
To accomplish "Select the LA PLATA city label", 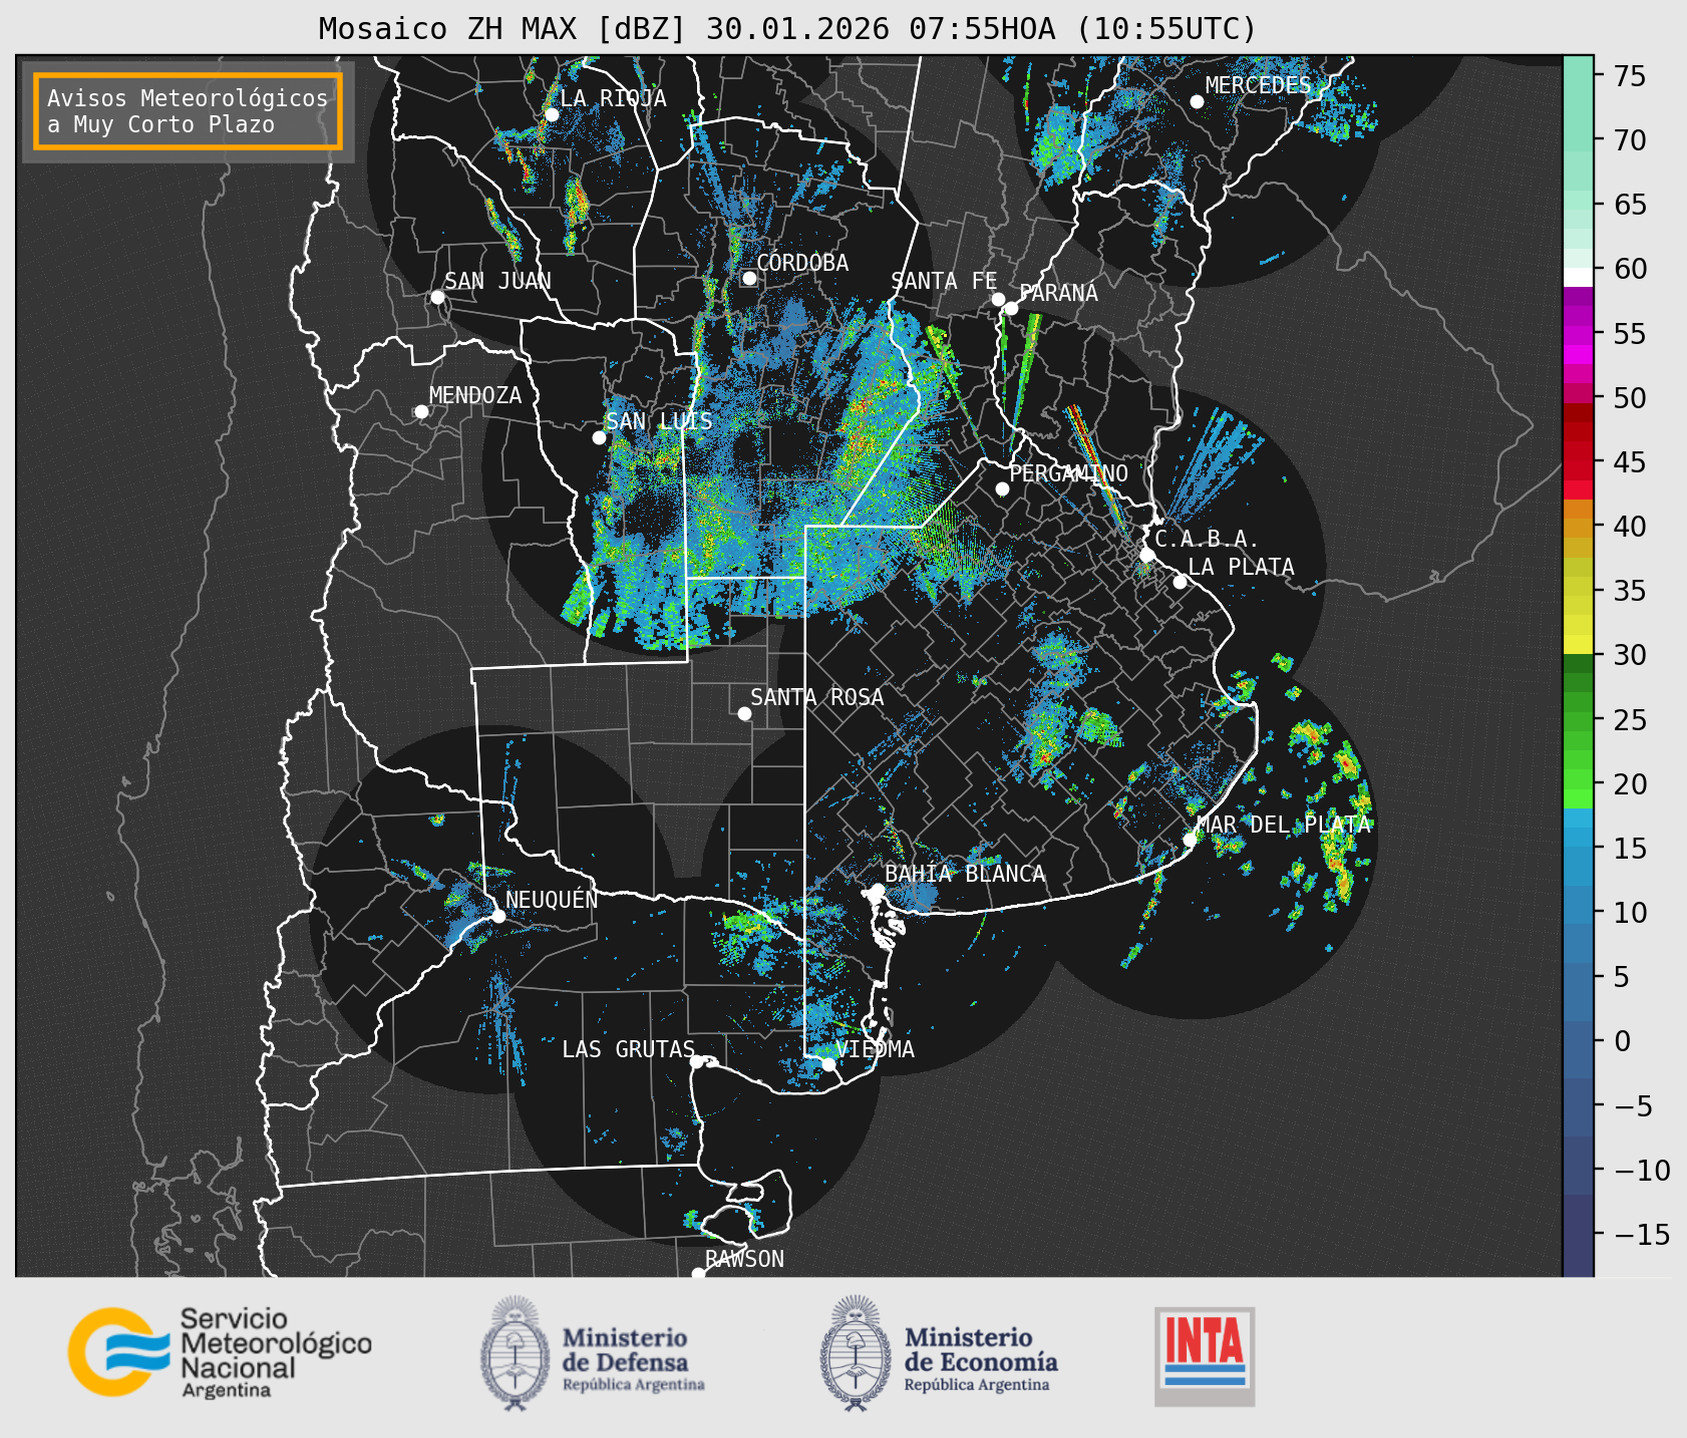I will (1241, 567).
